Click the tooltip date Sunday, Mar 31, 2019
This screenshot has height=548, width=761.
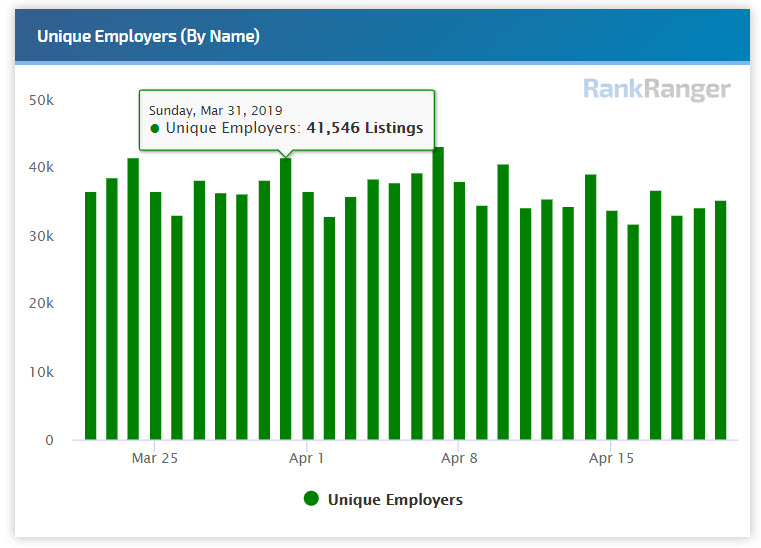[x=215, y=109]
